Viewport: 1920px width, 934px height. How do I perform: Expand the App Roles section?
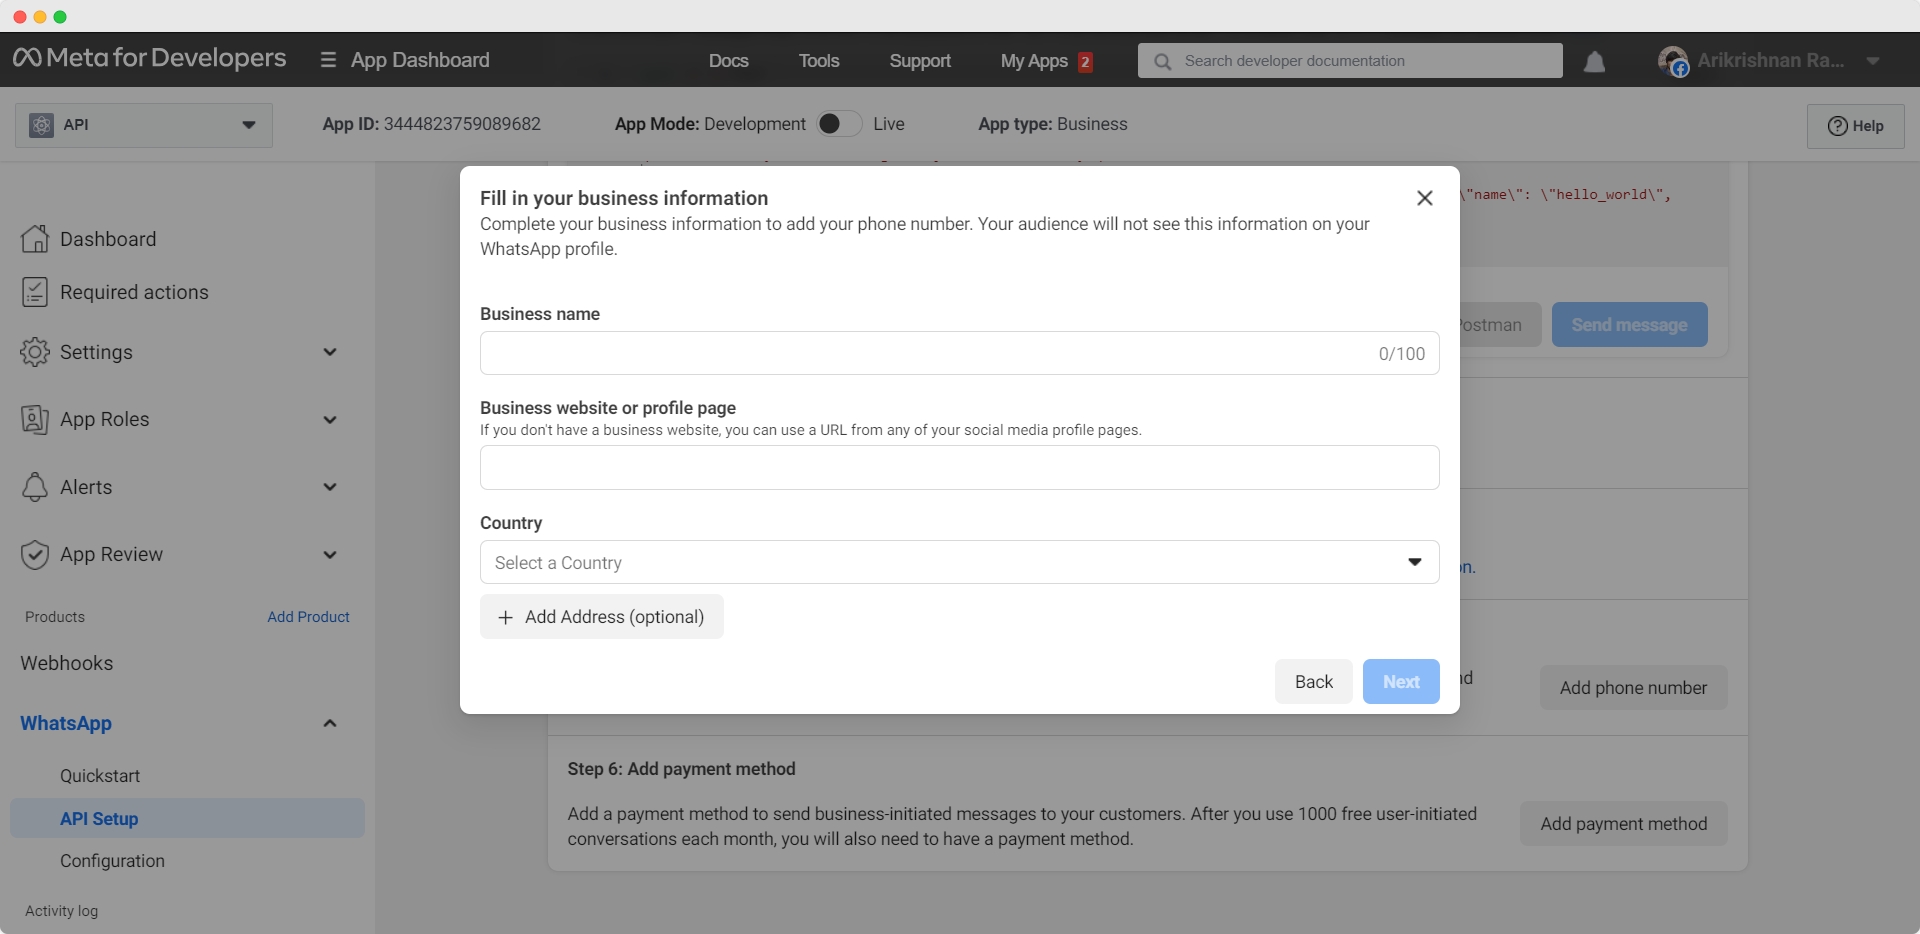(330, 420)
